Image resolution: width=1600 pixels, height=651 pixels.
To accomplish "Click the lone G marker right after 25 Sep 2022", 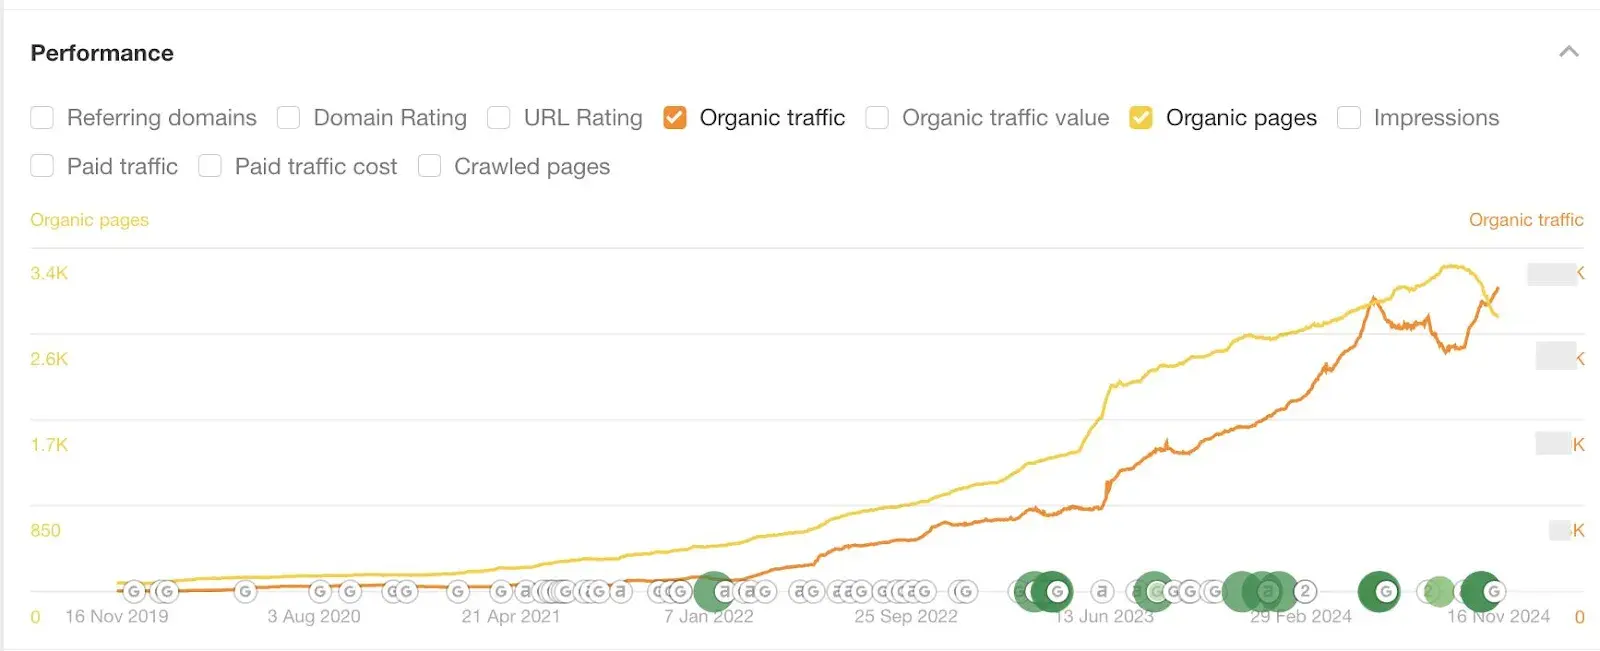I will coord(965,592).
